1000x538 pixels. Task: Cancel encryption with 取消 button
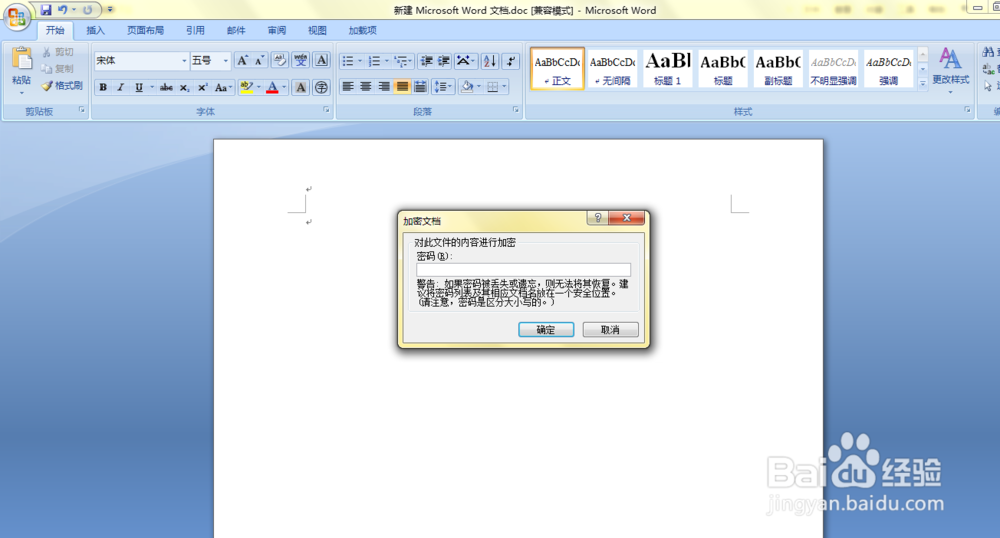(610, 330)
